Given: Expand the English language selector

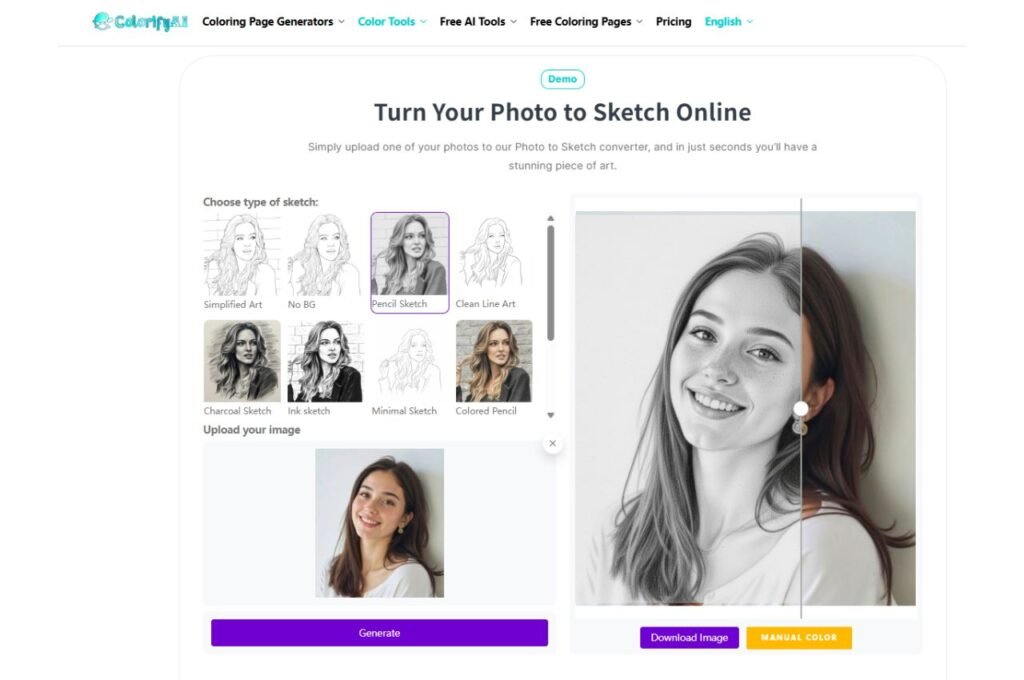Looking at the screenshot, I should point(729,21).
